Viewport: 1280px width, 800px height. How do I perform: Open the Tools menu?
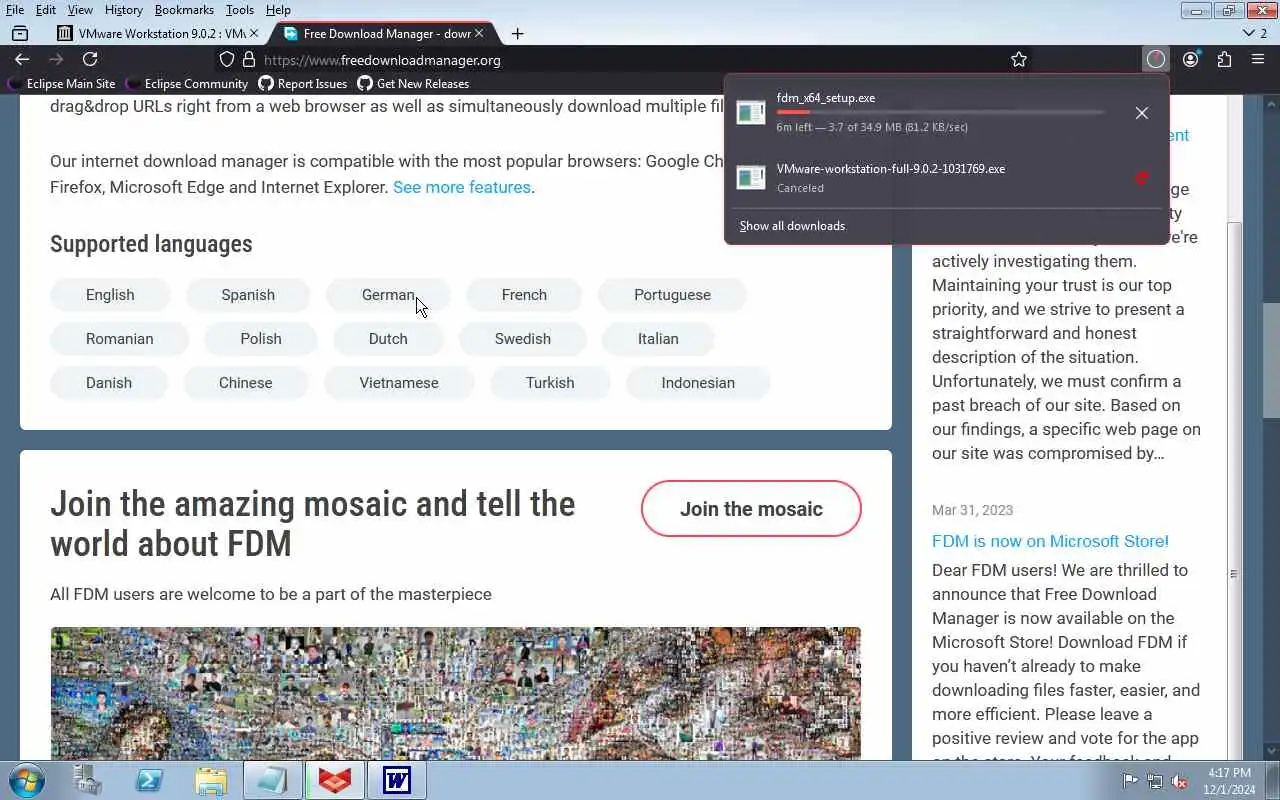pyautogui.click(x=240, y=10)
